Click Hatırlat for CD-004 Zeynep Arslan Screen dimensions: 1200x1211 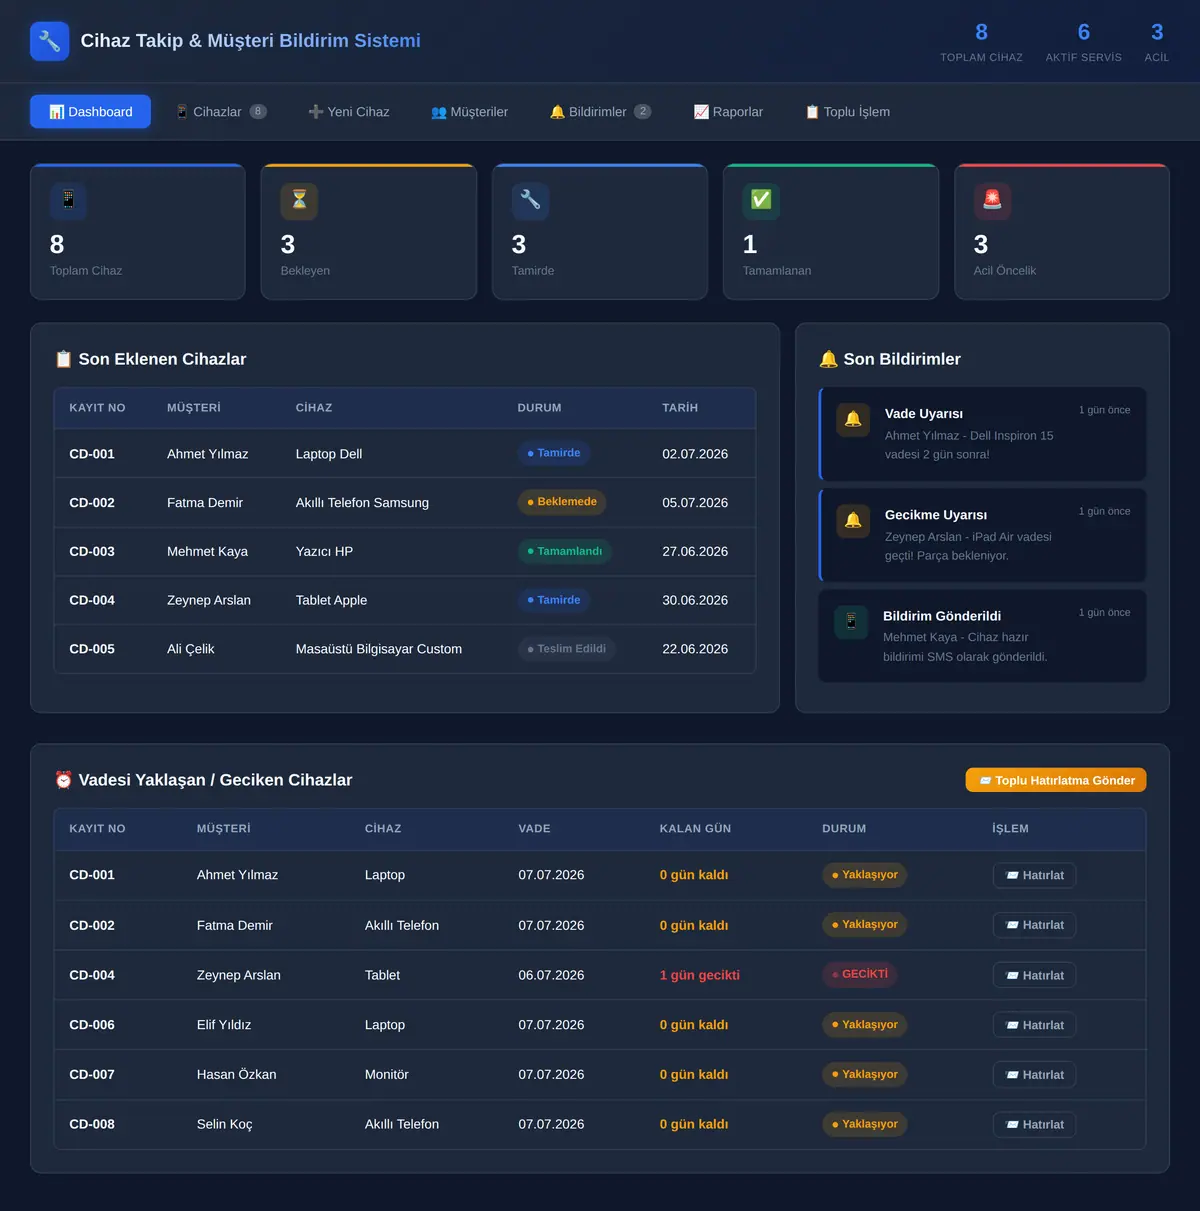1034,975
